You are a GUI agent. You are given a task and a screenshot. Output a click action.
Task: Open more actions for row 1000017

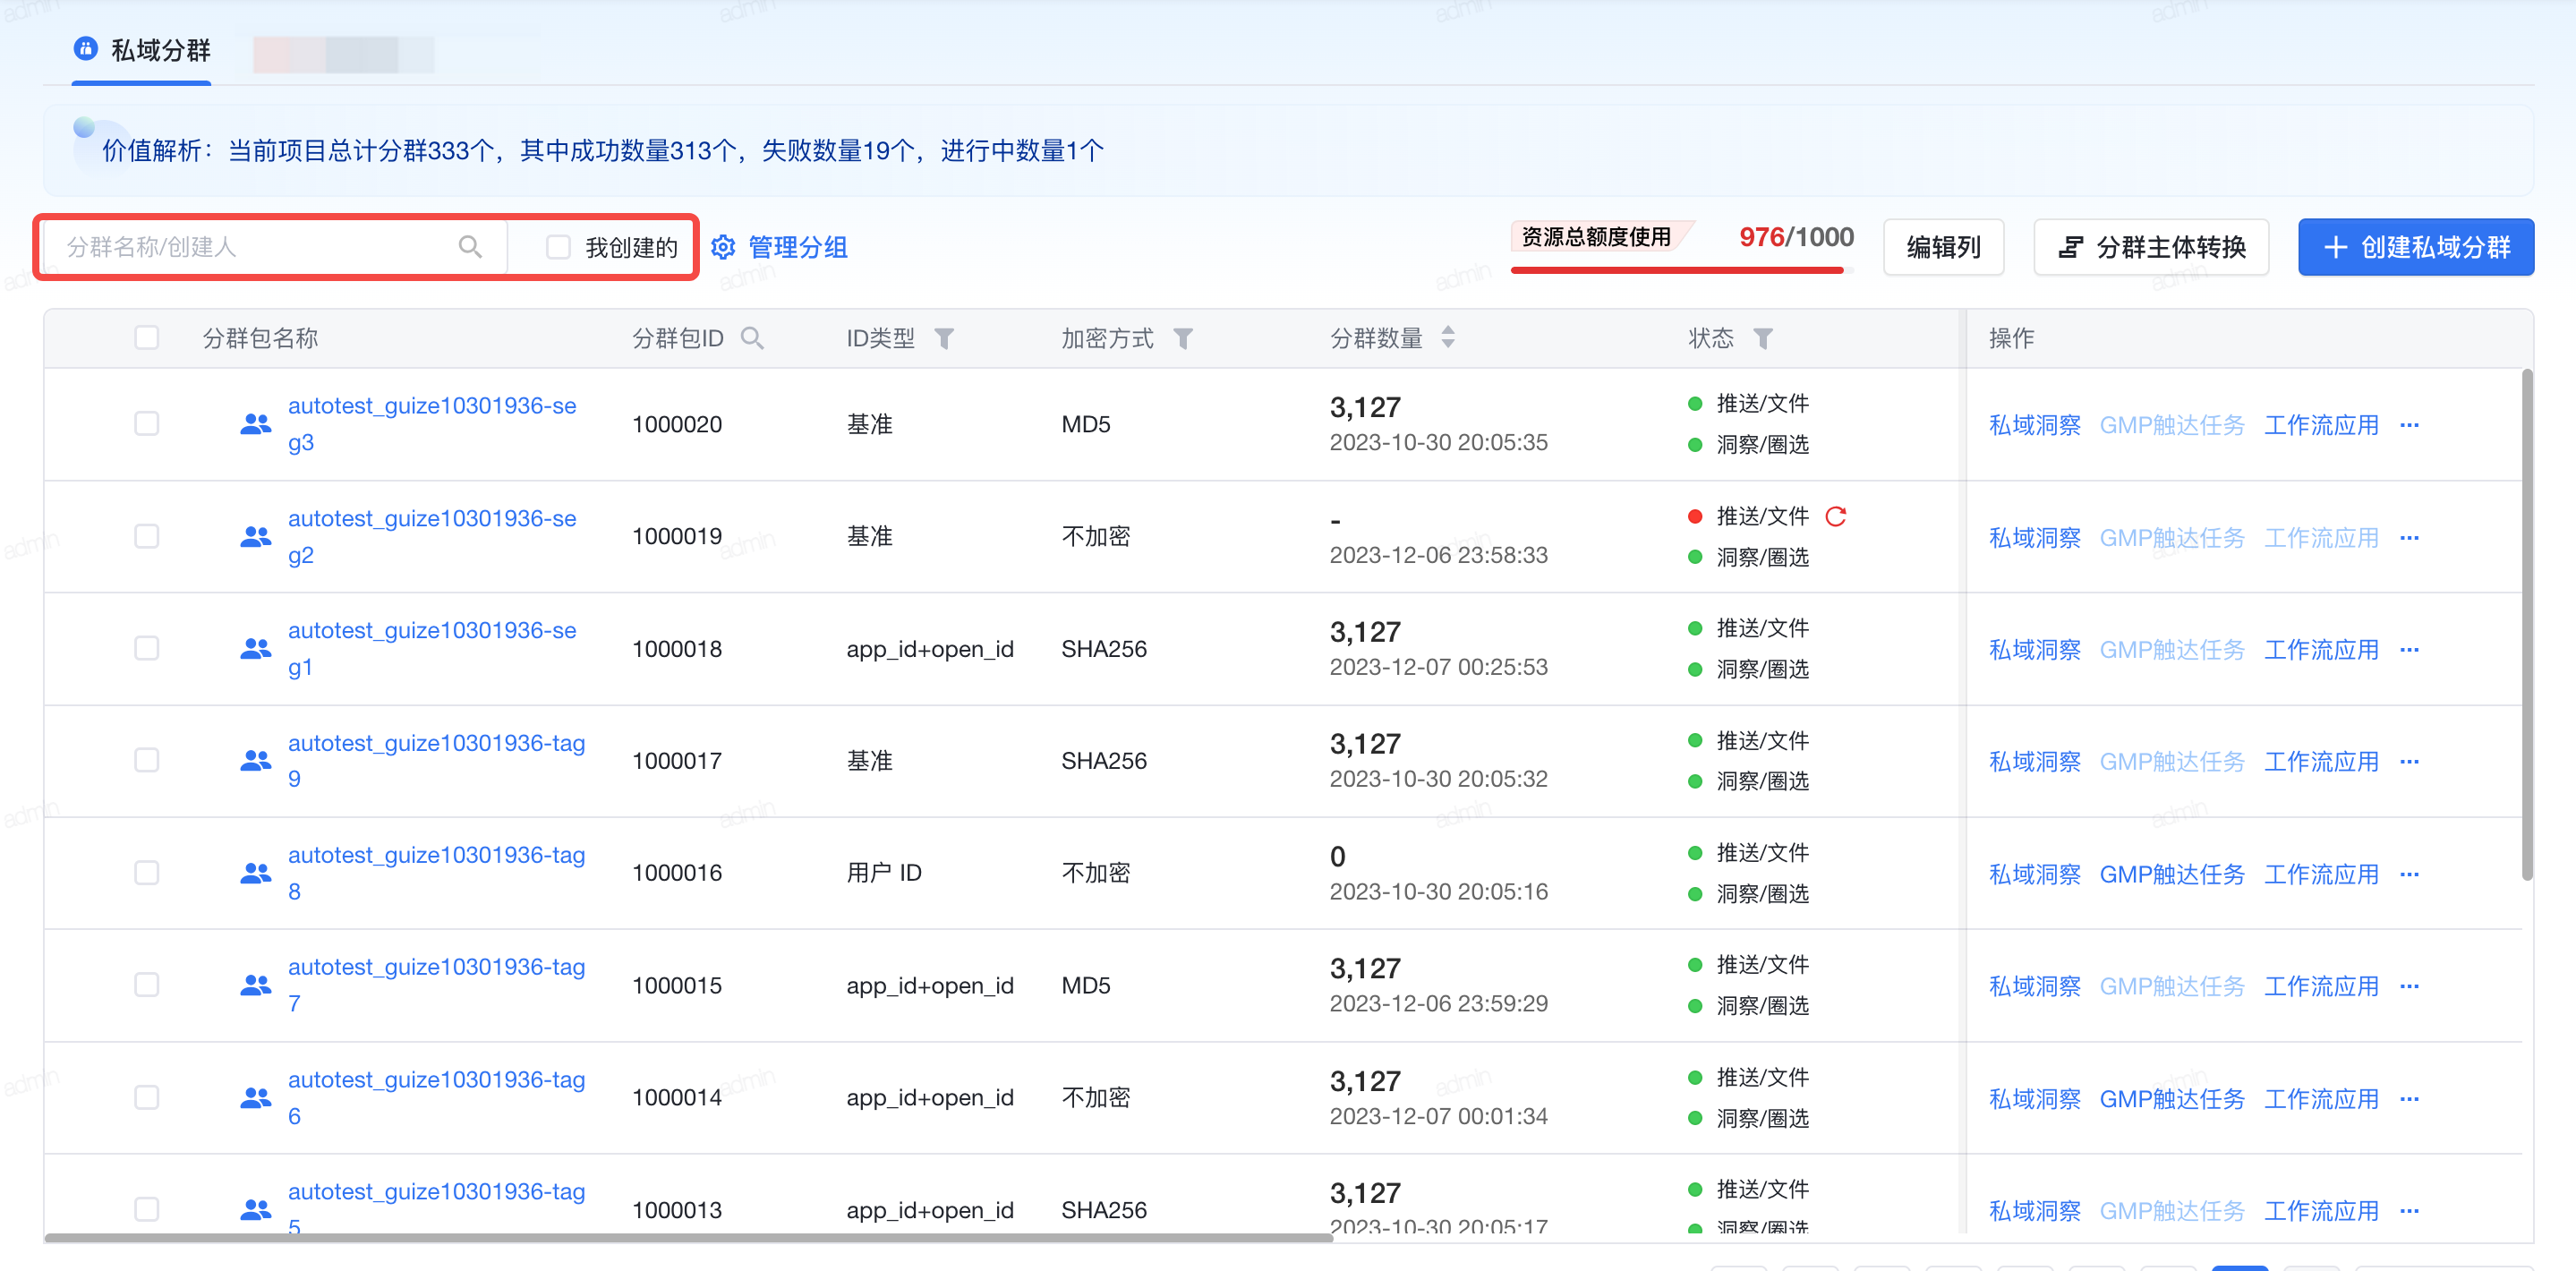coord(2409,762)
